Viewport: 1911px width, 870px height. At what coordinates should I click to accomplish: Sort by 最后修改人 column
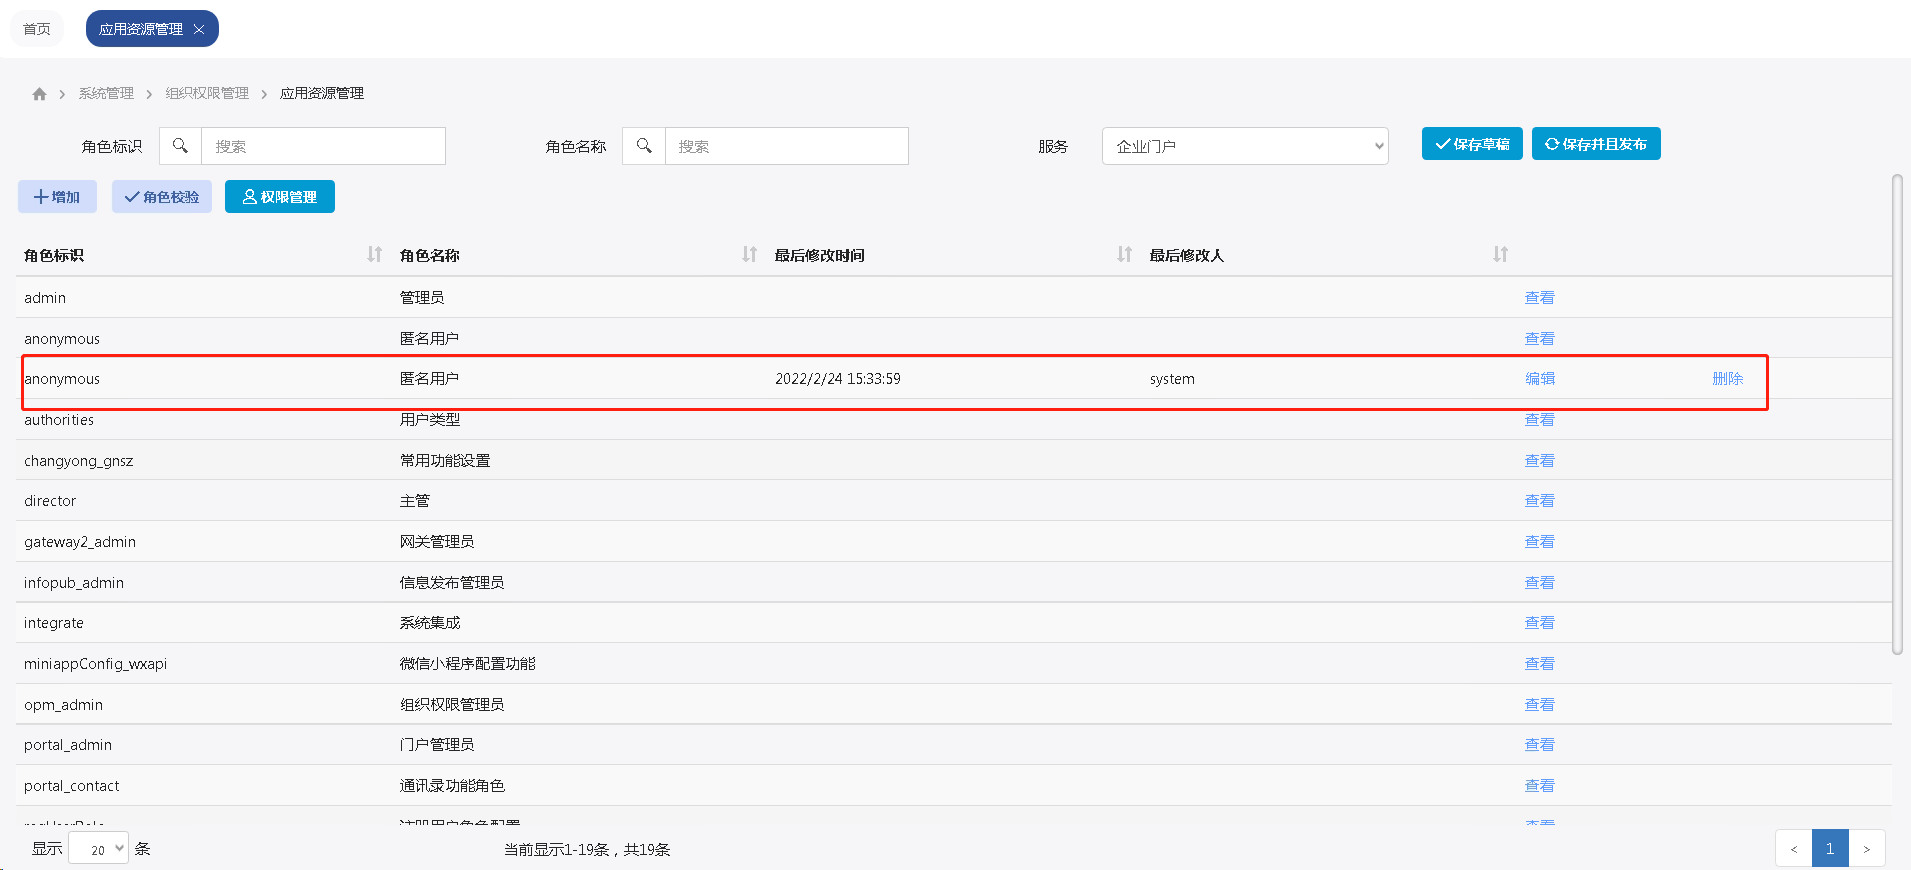[x=1500, y=254]
